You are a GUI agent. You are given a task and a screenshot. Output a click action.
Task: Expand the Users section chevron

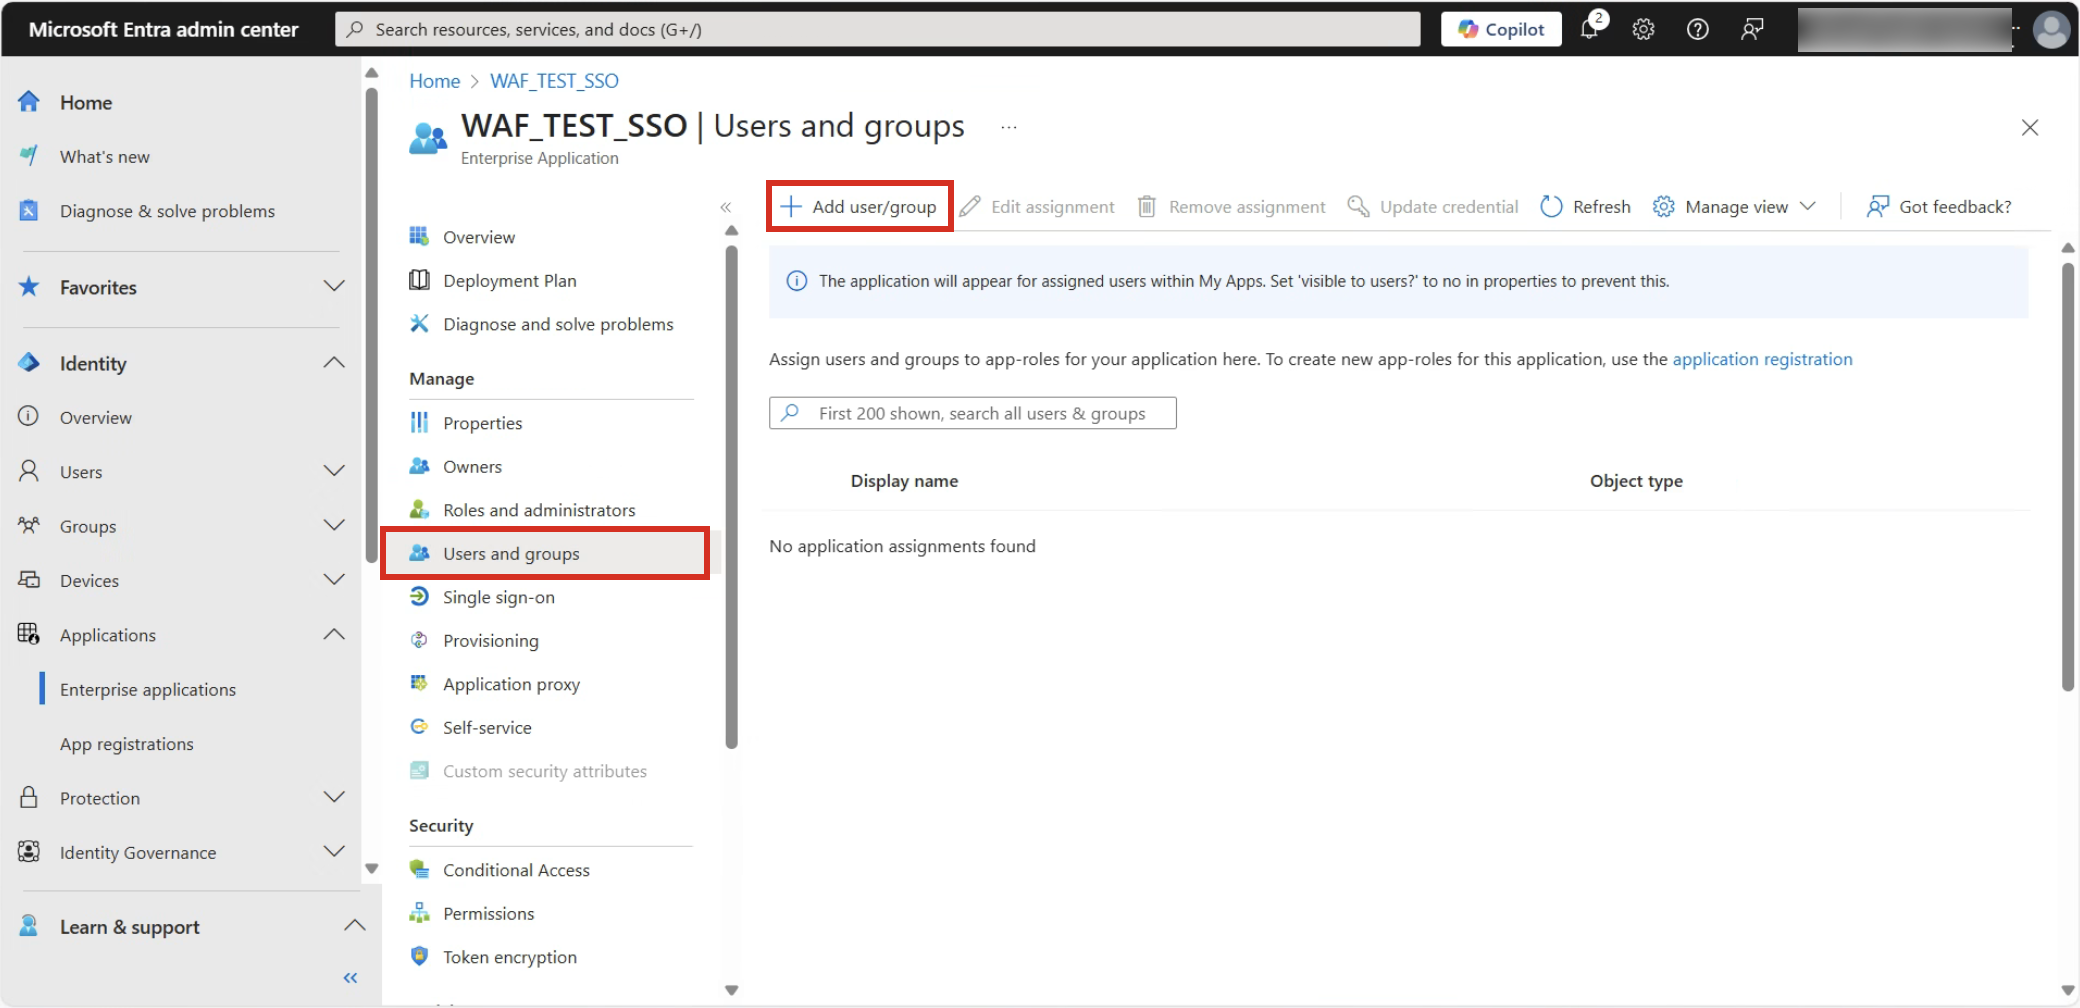tap(334, 471)
